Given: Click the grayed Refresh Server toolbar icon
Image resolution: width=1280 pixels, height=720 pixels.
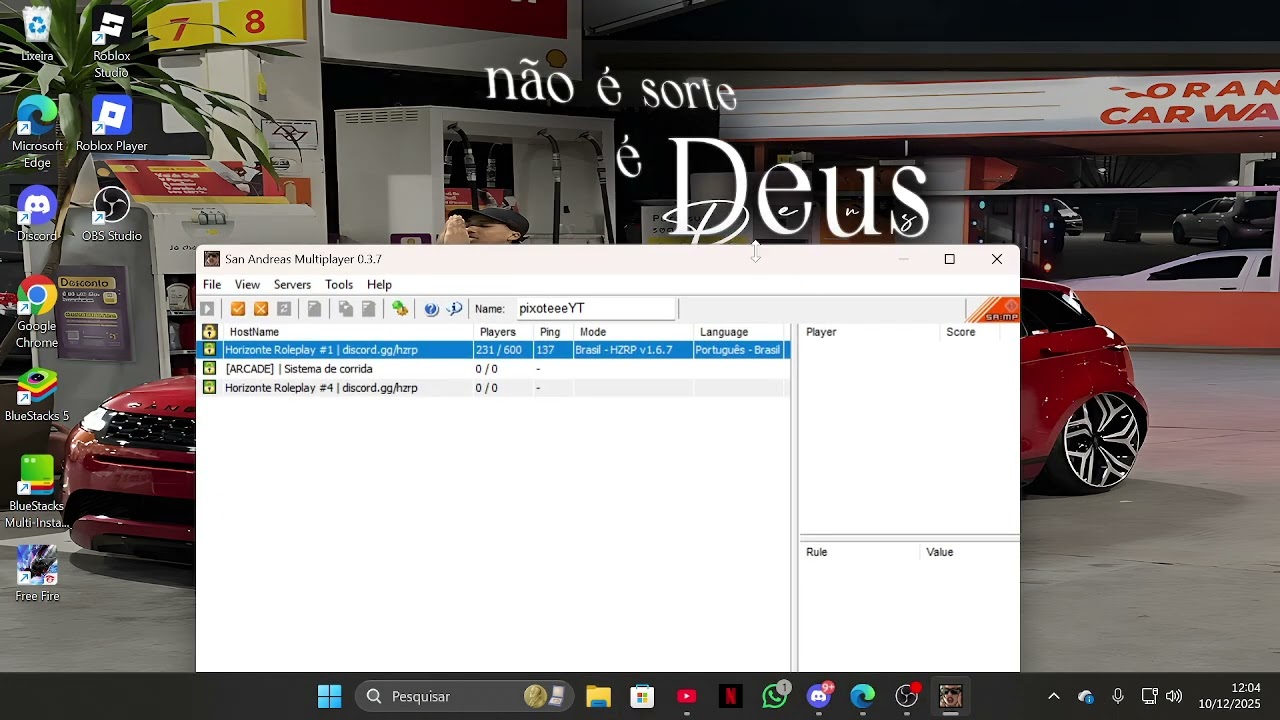Looking at the screenshot, I should click(x=284, y=309).
